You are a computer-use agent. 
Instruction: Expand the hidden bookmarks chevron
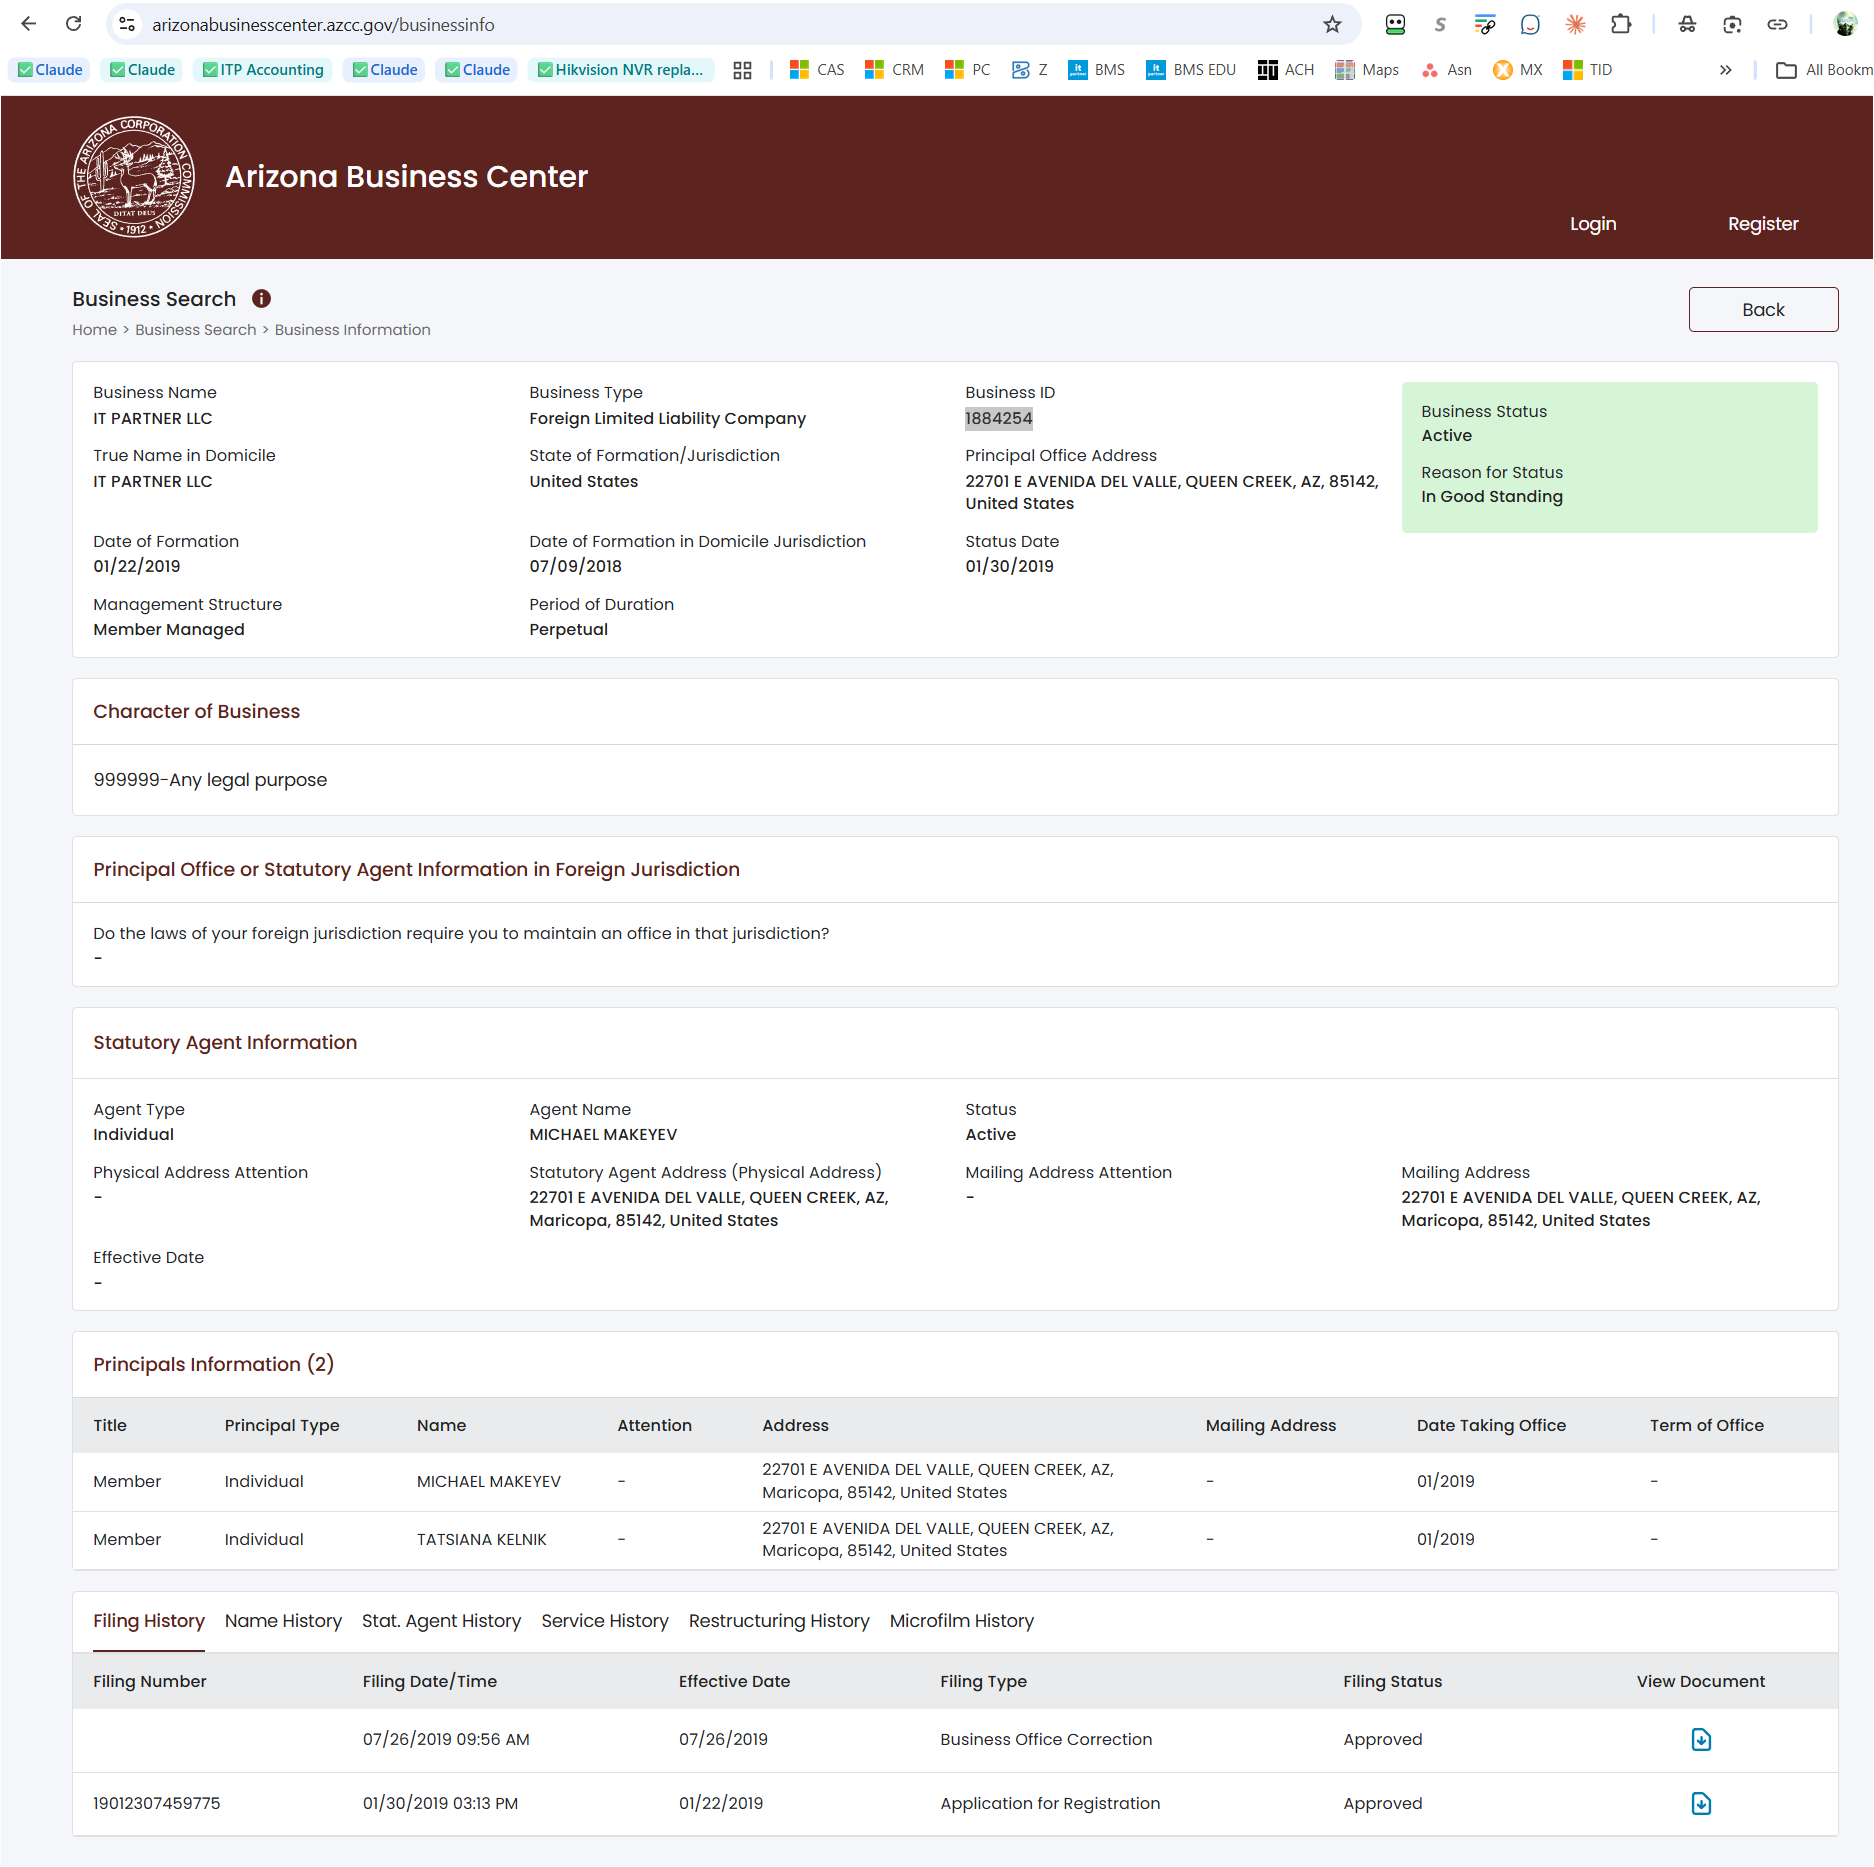click(x=1725, y=70)
